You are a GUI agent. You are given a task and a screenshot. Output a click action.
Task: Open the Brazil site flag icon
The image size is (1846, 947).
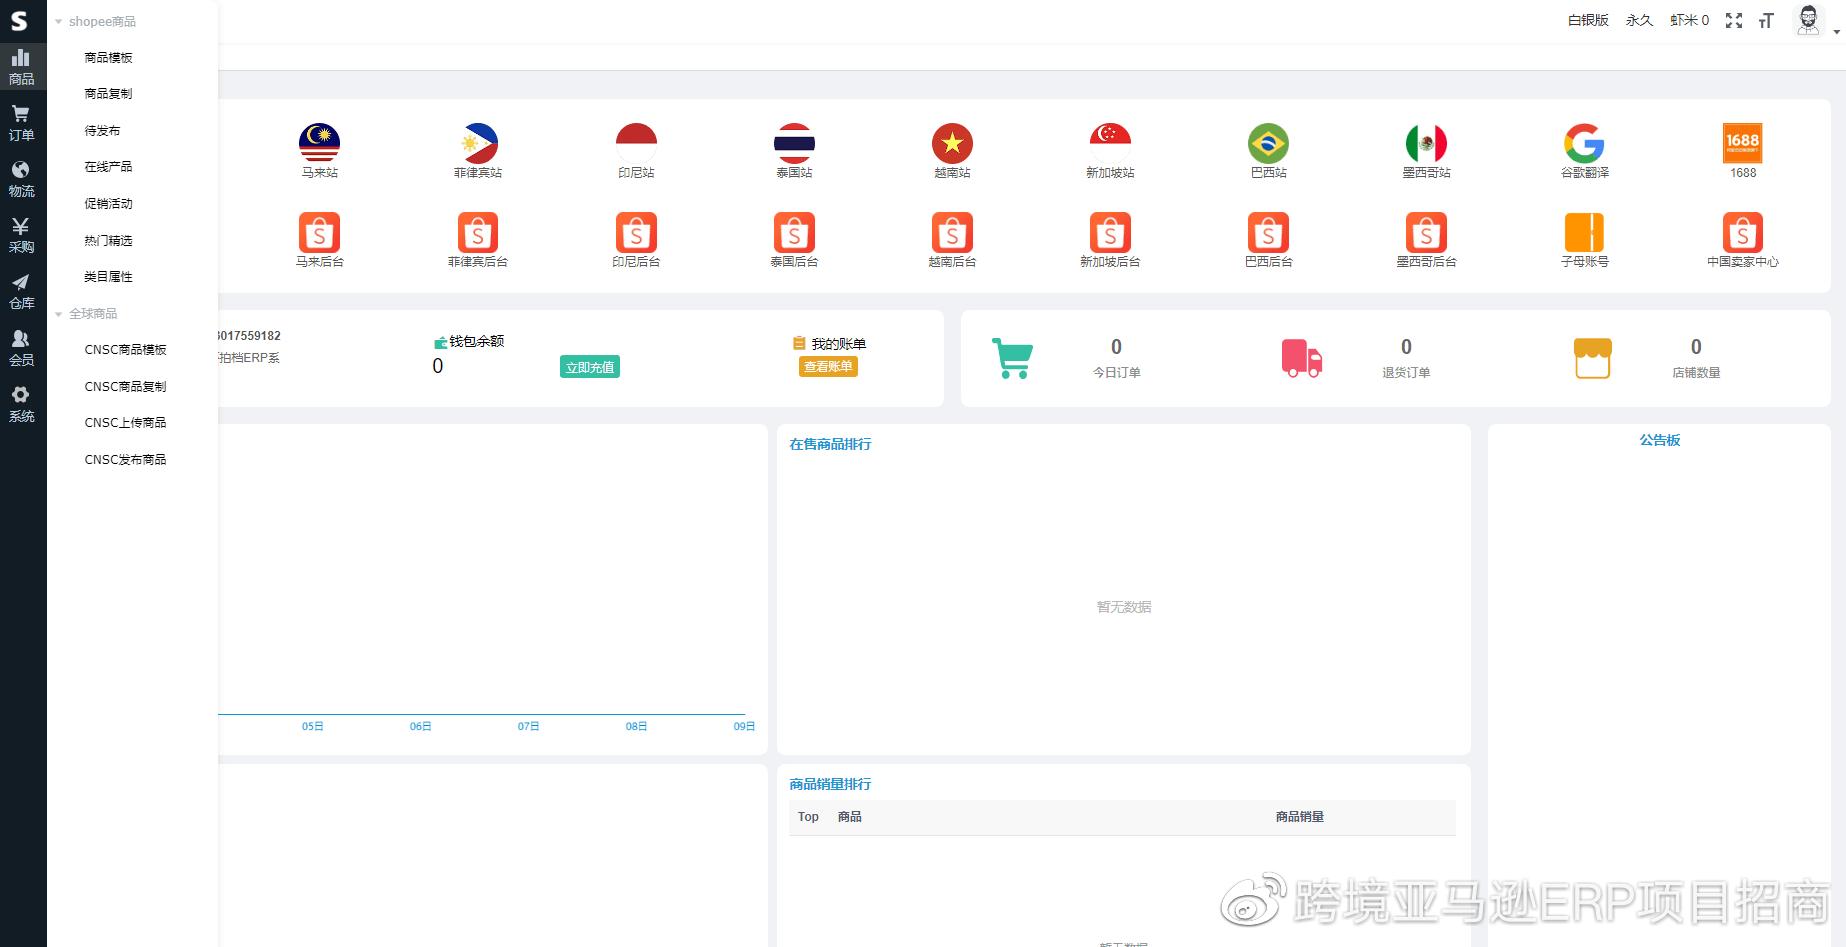tap(1268, 144)
